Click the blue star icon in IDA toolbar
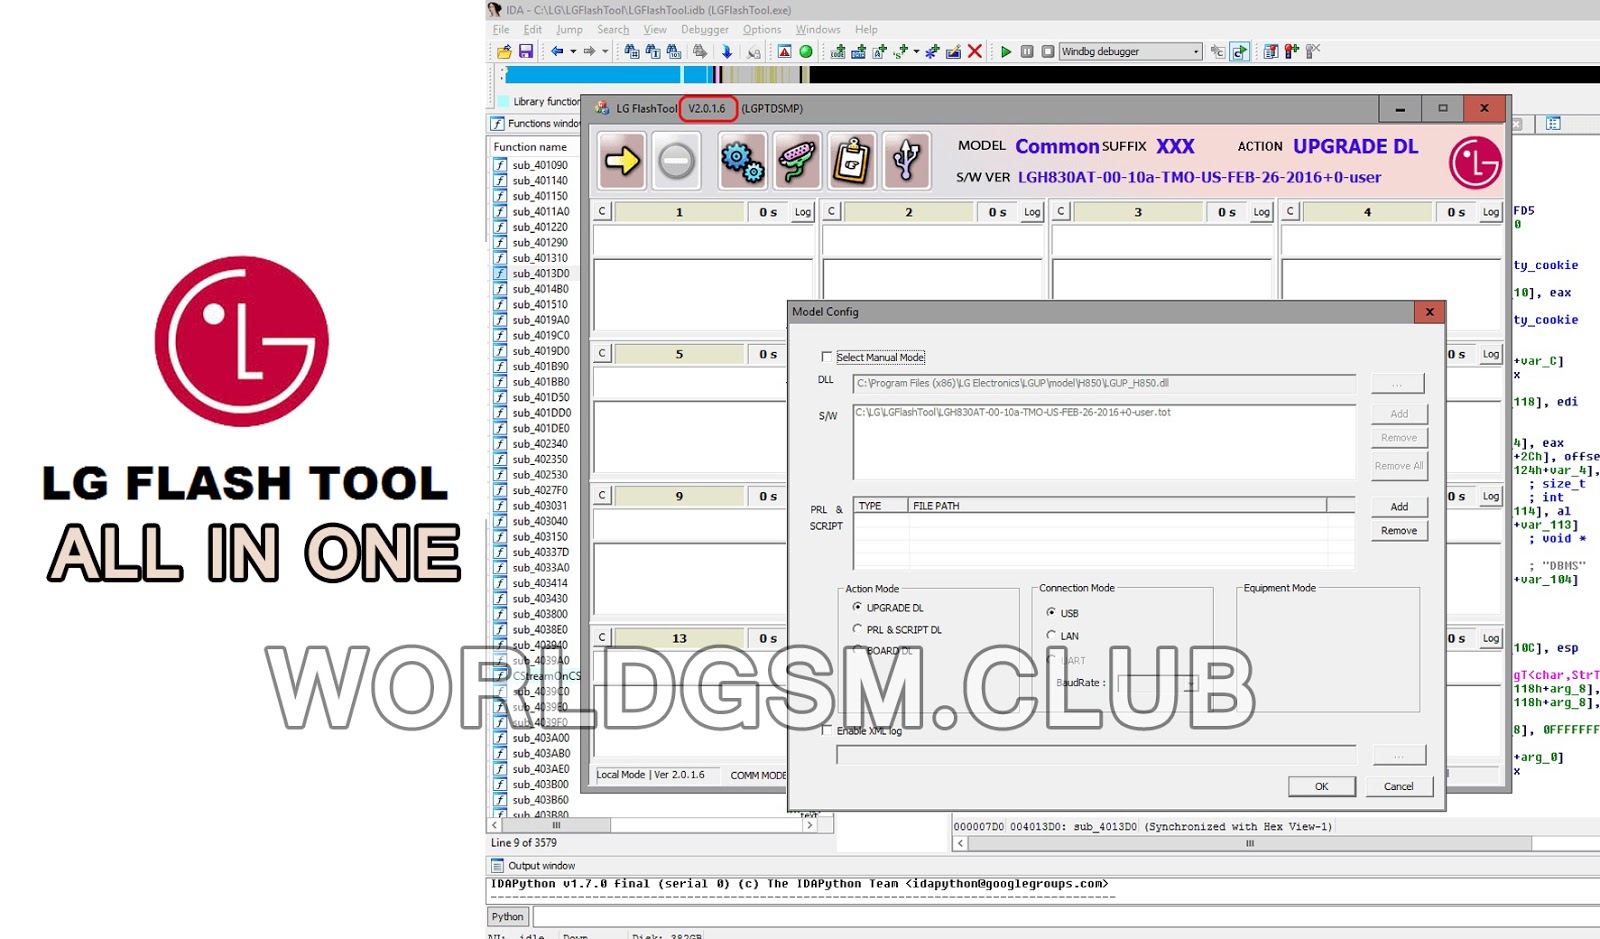The width and height of the screenshot is (1600, 939). point(932,51)
